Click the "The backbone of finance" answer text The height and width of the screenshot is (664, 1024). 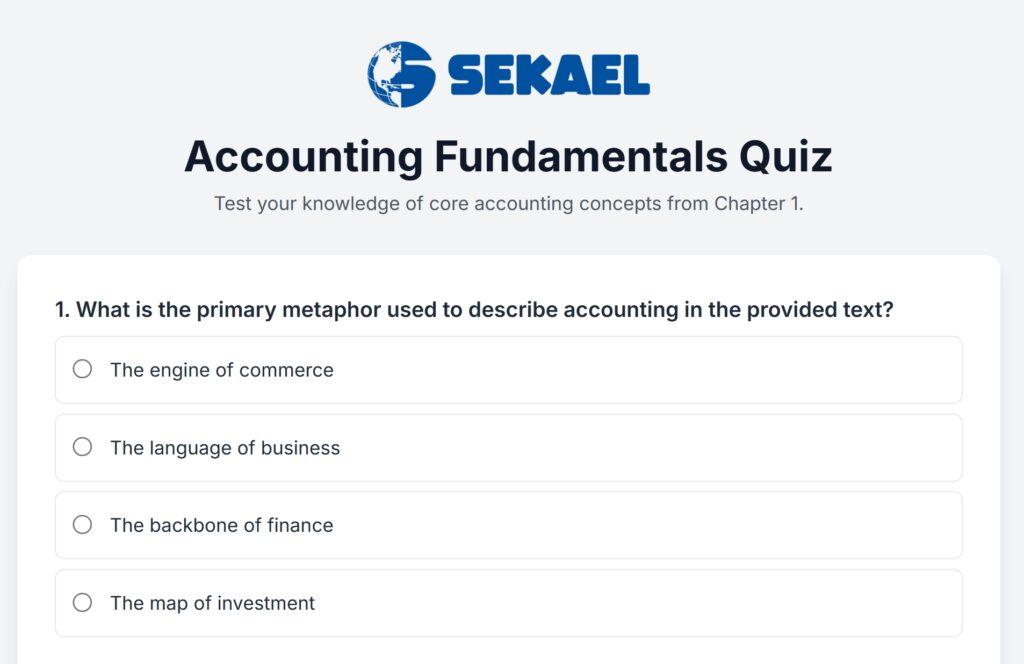coord(222,525)
